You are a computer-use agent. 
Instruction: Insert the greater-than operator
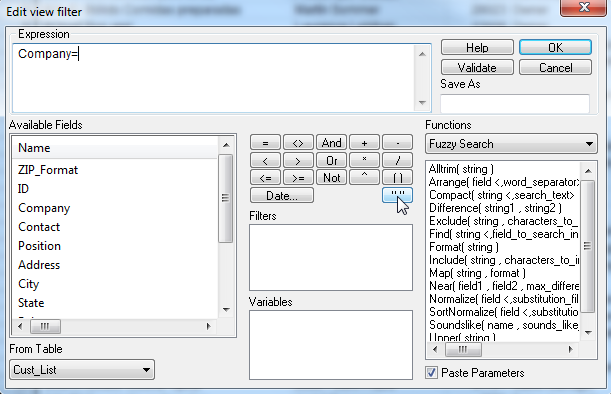click(x=298, y=160)
